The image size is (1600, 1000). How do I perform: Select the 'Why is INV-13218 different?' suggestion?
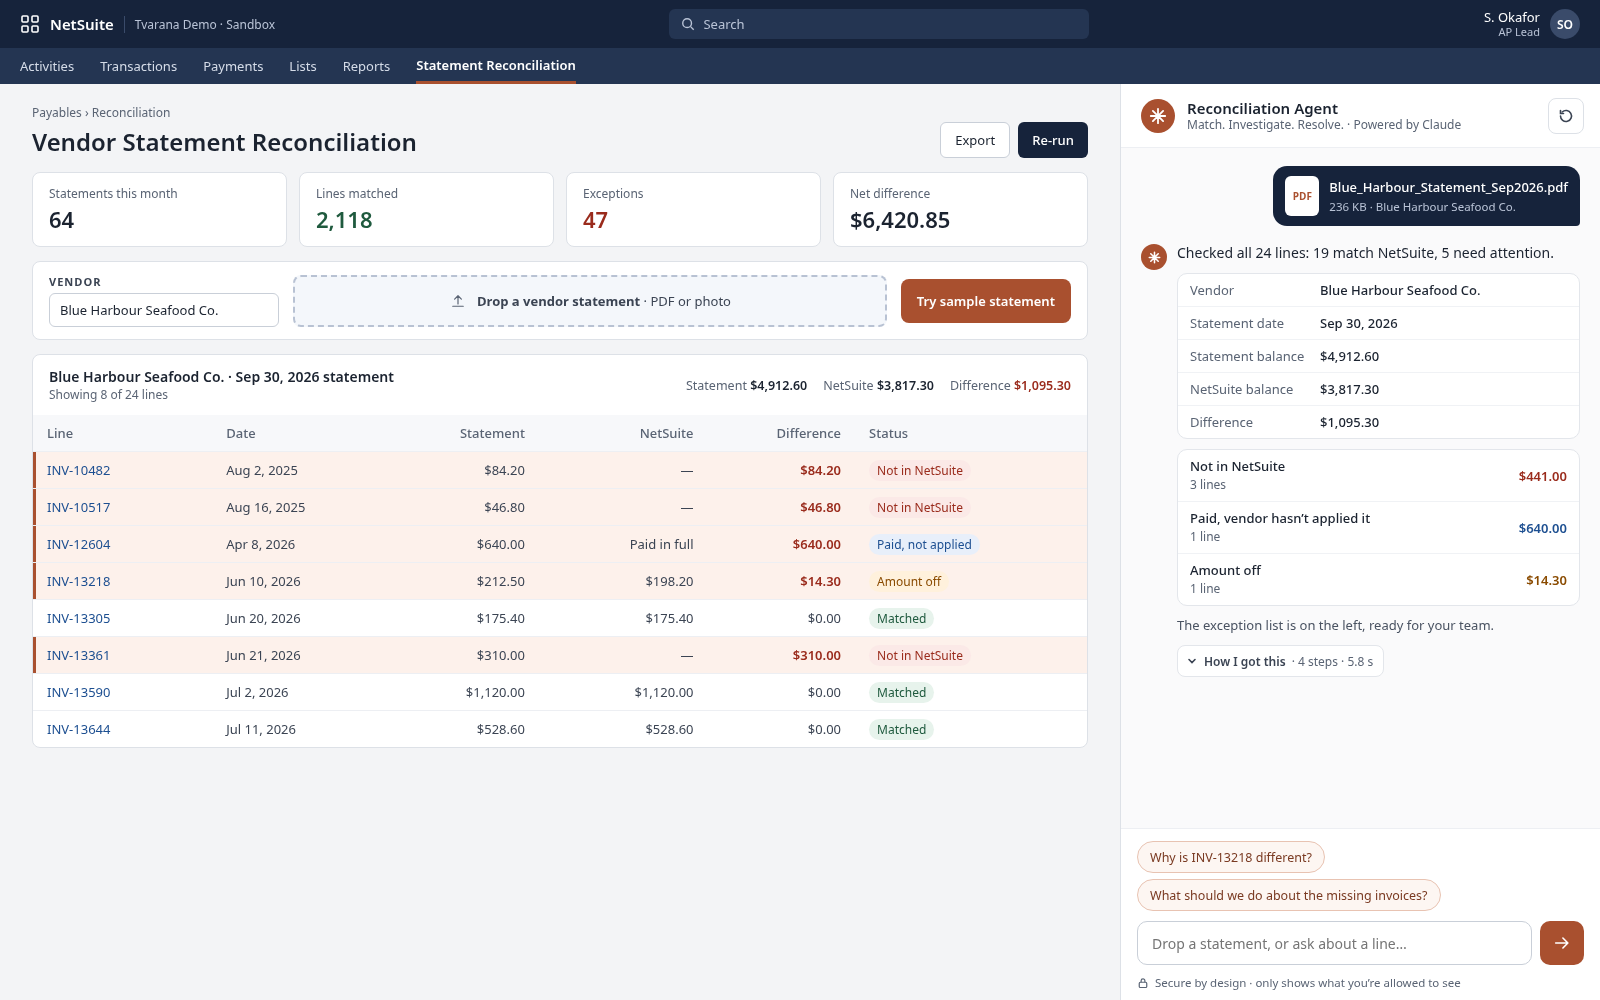point(1231,857)
